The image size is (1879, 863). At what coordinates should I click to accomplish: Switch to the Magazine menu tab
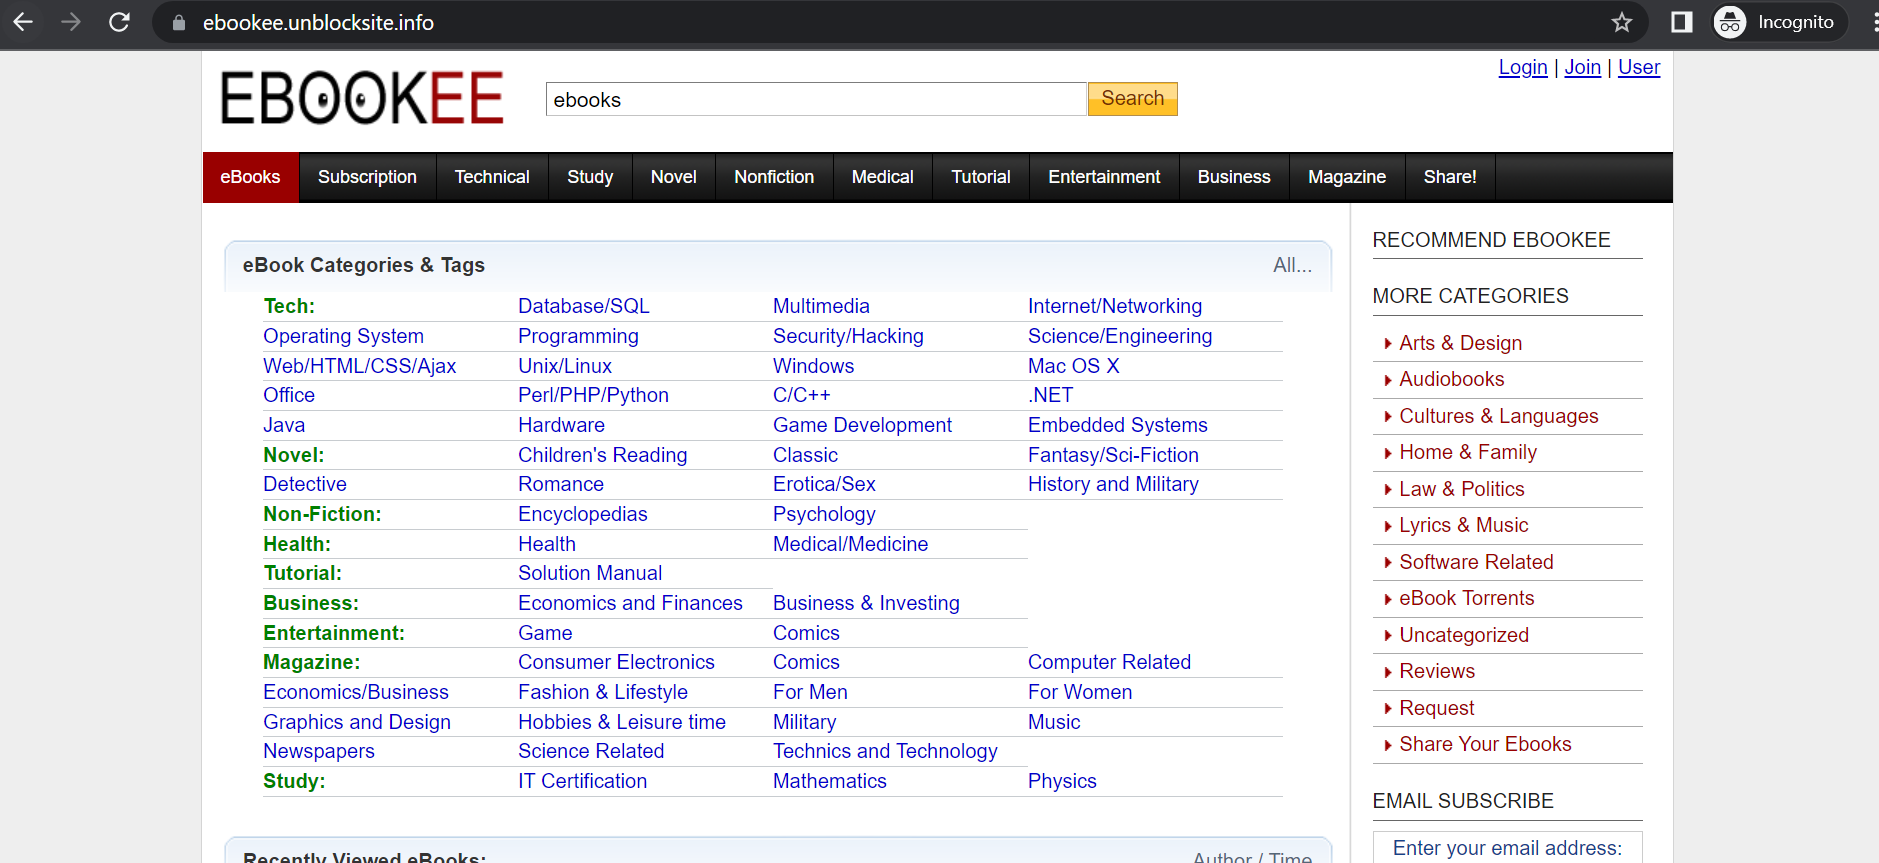pos(1346,177)
